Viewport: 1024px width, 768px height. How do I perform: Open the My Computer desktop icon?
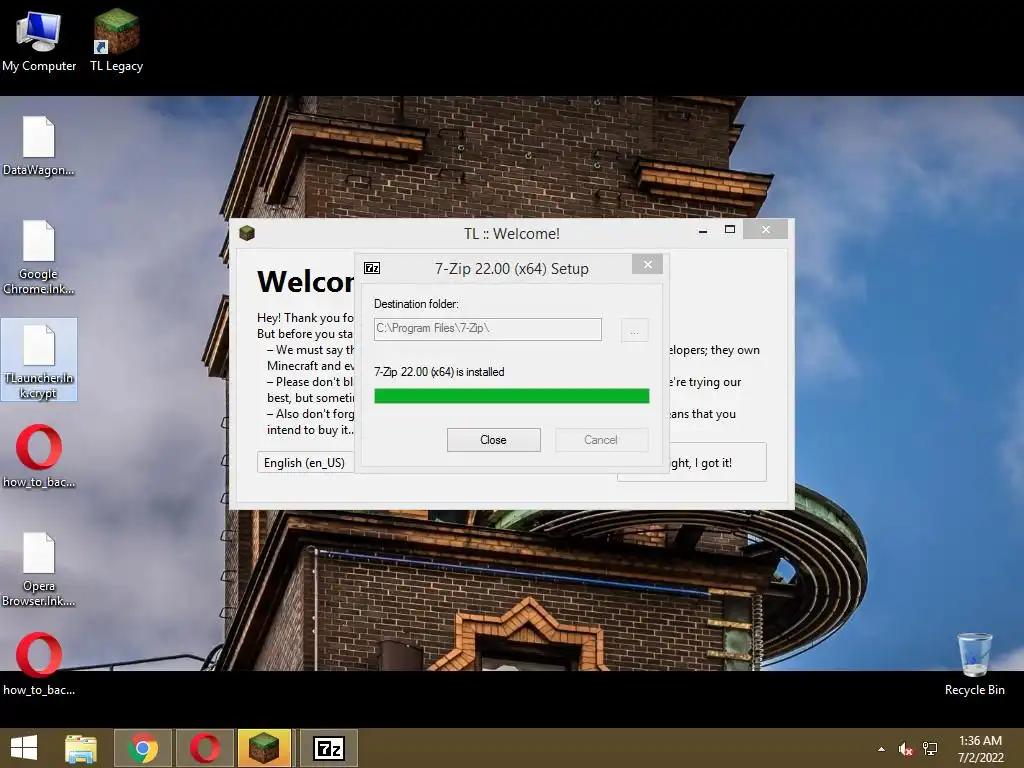pyautogui.click(x=39, y=41)
